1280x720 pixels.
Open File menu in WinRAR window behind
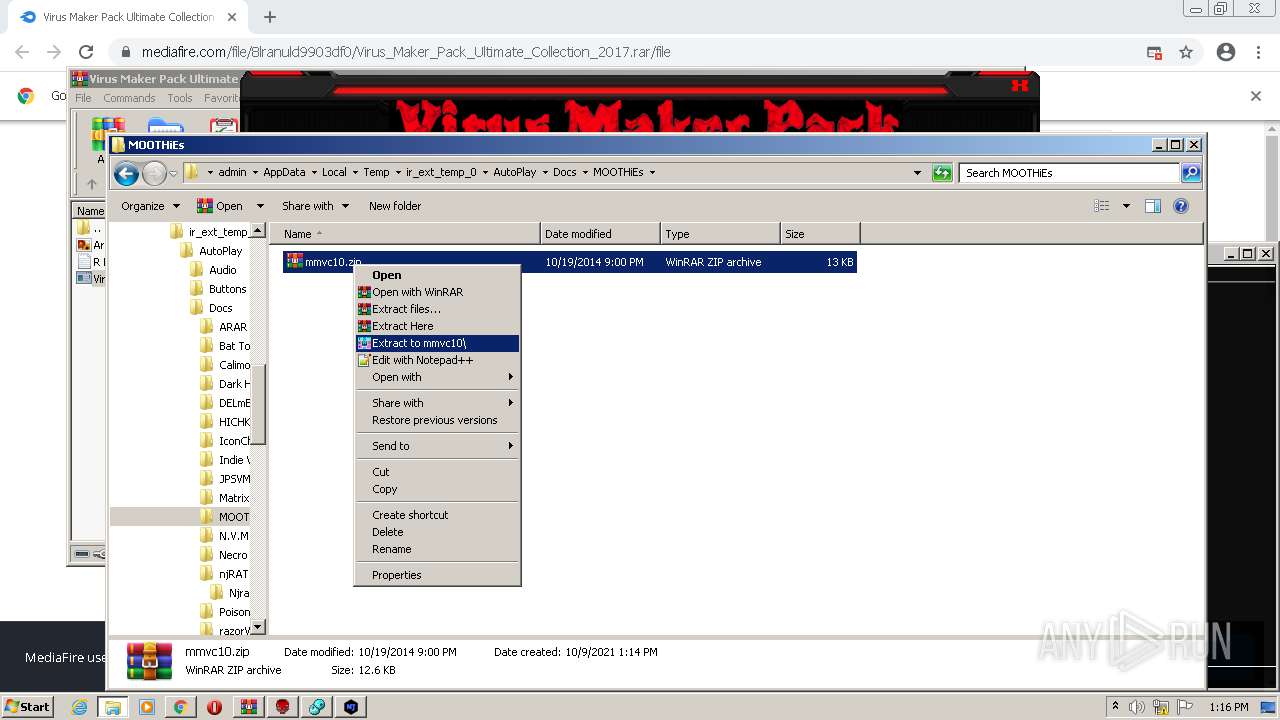point(83,98)
